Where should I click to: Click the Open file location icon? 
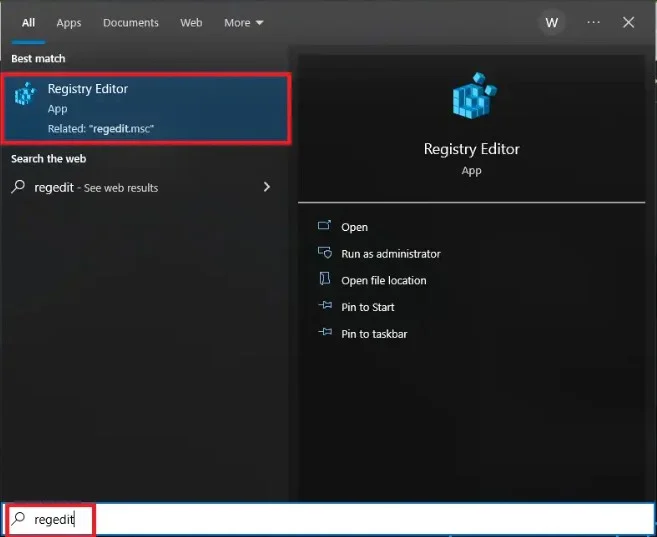coord(323,280)
